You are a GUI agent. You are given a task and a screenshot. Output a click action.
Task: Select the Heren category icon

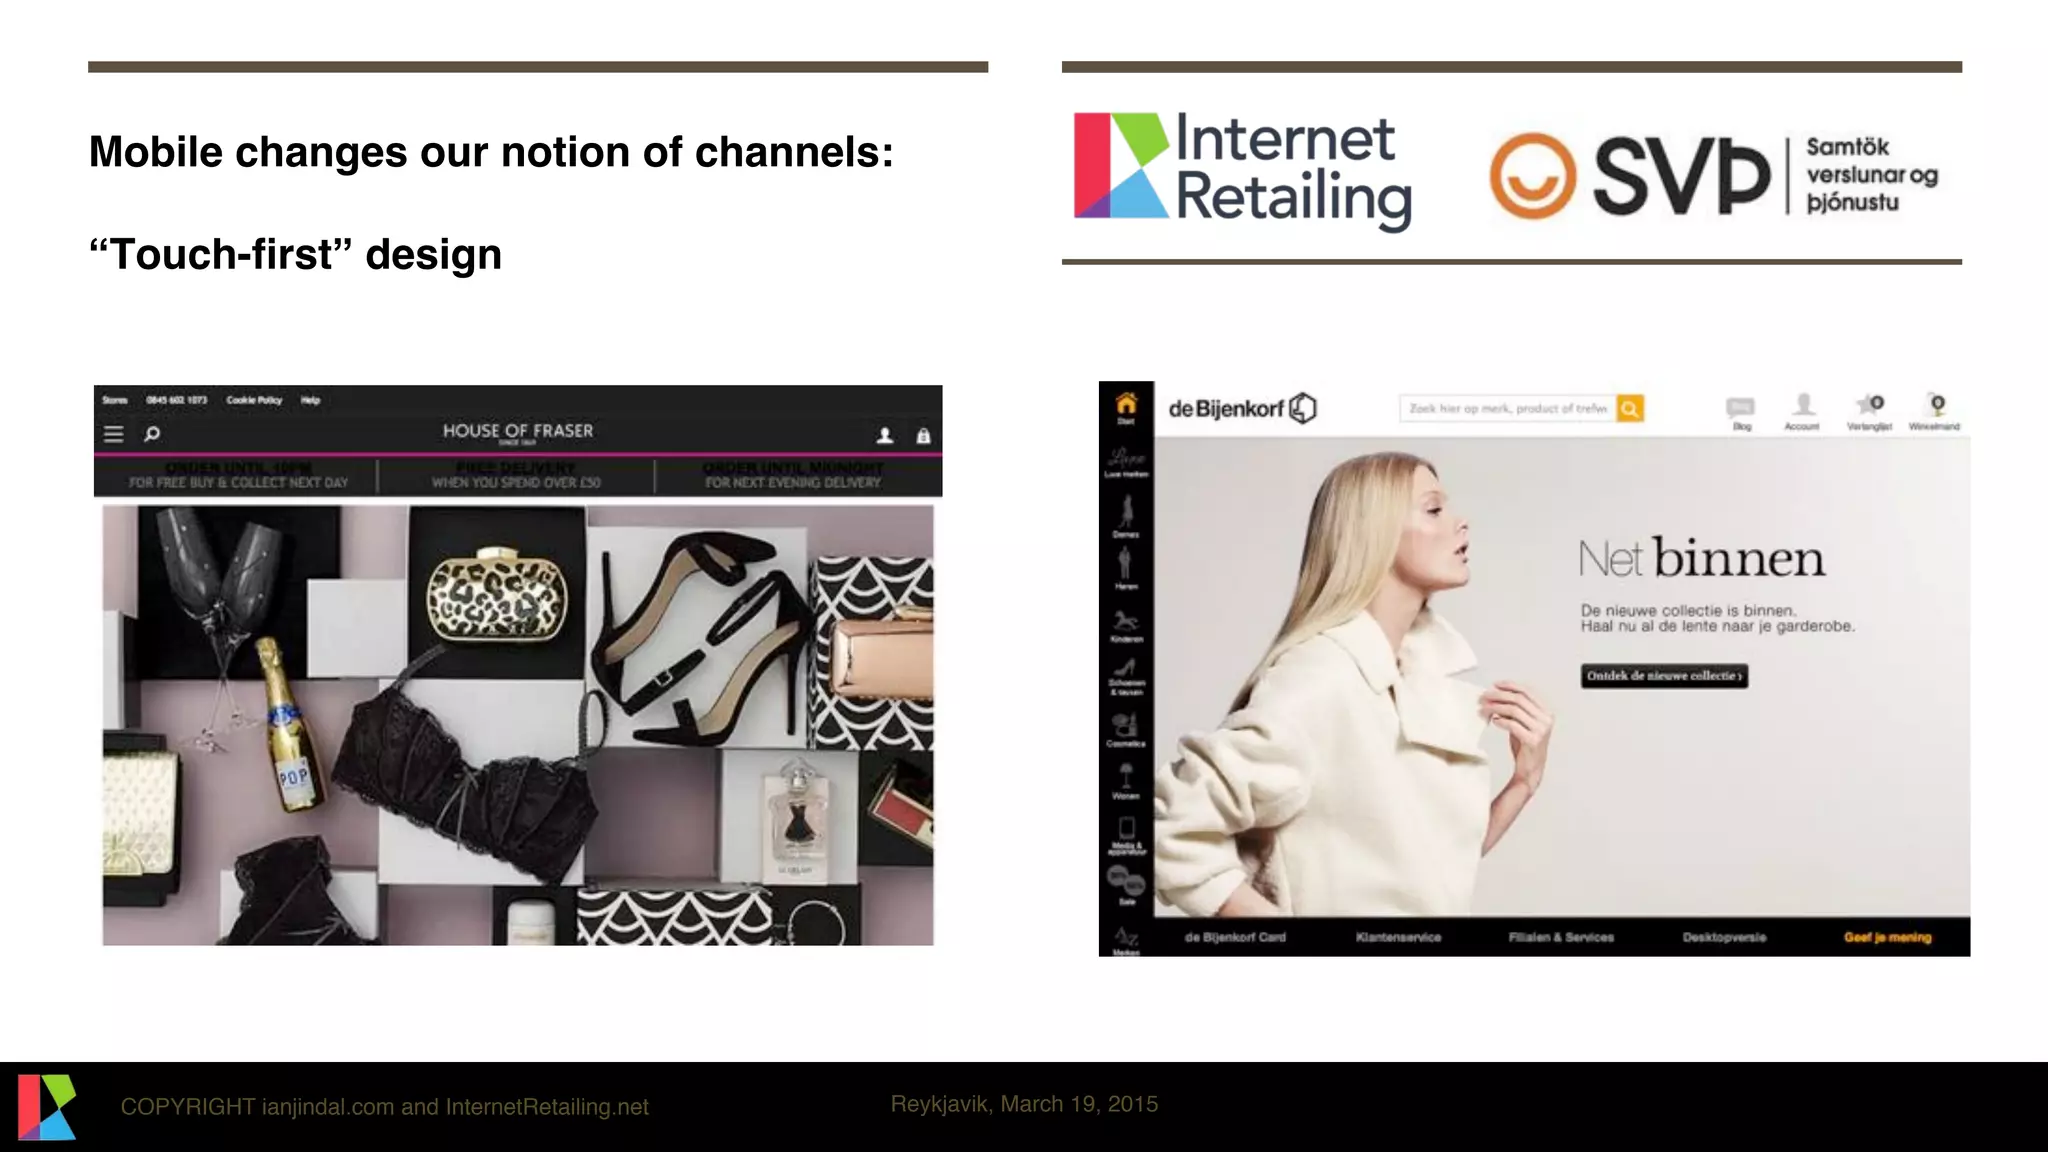tap(1126, 569)
